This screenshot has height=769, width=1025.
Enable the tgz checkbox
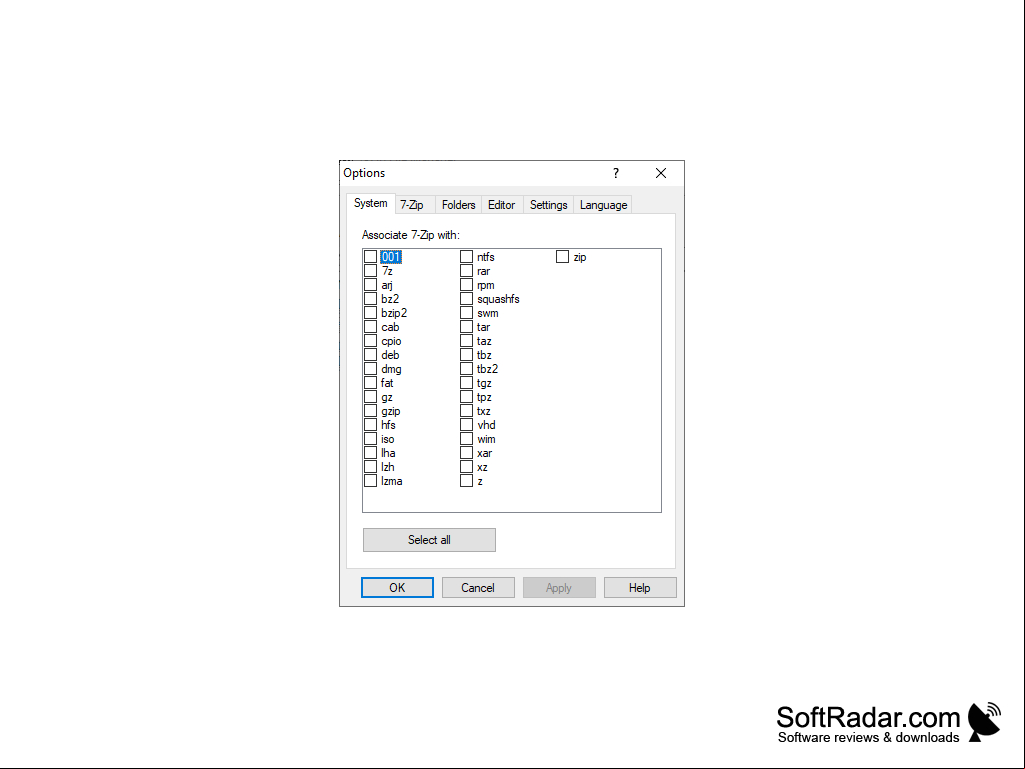point(467,383)
